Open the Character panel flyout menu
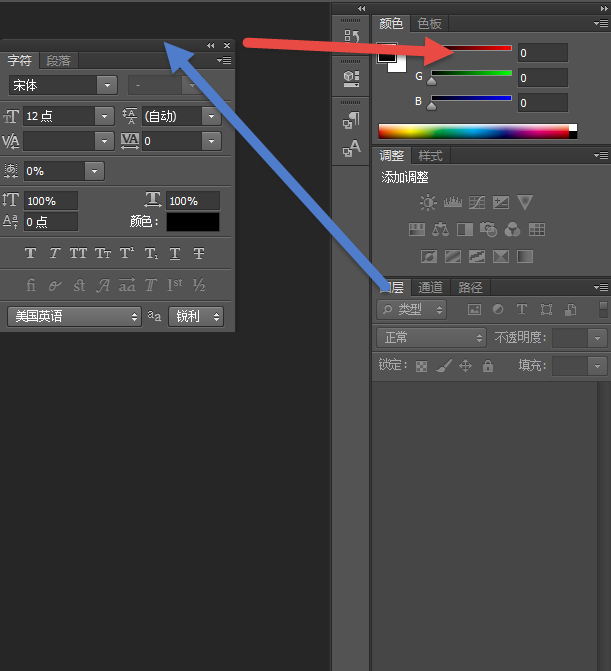Image resolution: width=611 pixels, height=671 pixels. 225,60
